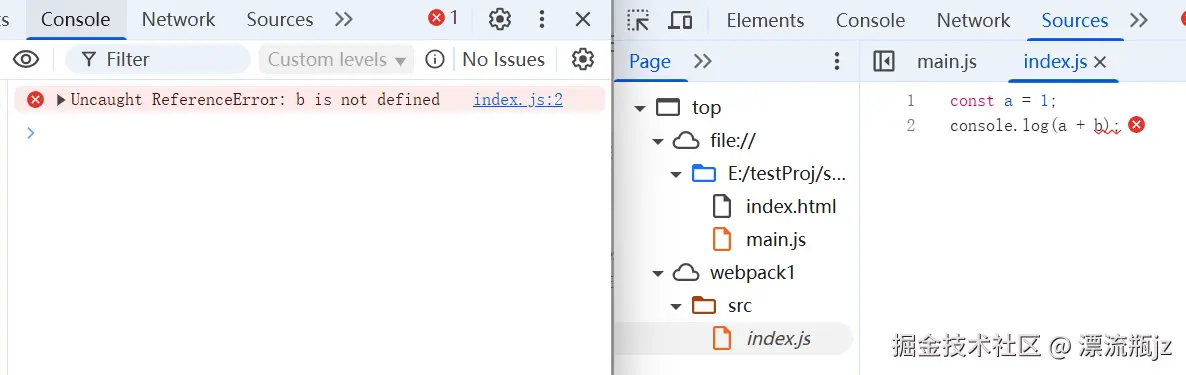Screen dimensions: 1186x375
Task: Close the left DevTools panel
Action: [x=582, y=20]
